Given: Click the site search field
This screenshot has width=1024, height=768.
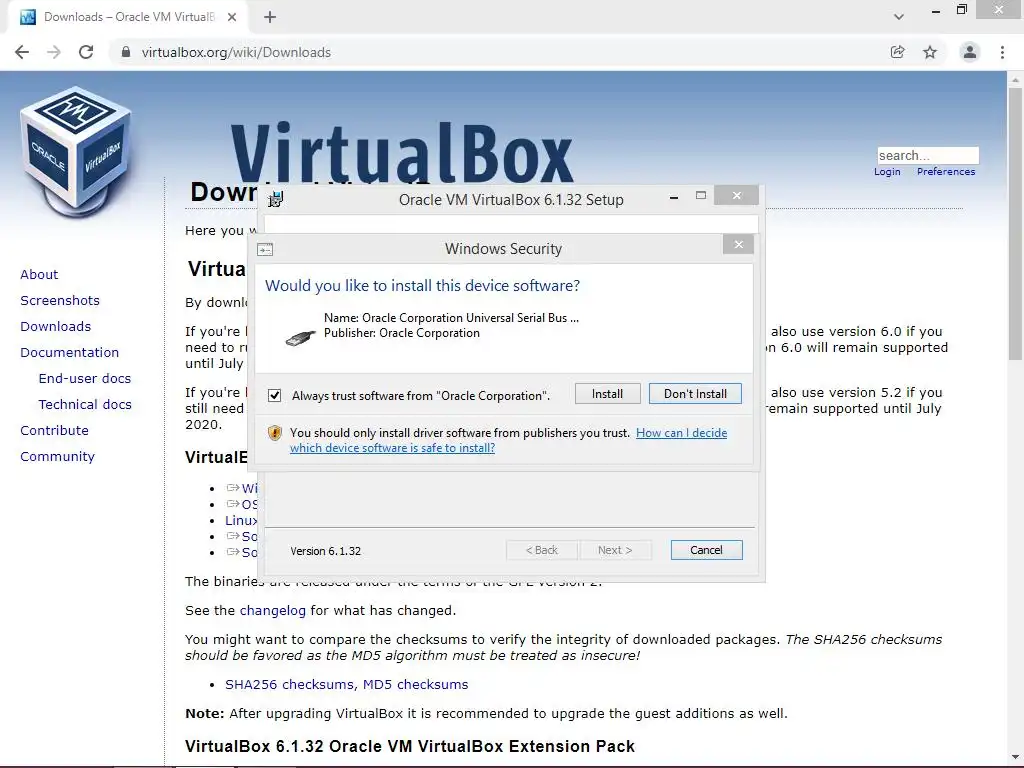Looking at the screenshot, I should point(928,155).
